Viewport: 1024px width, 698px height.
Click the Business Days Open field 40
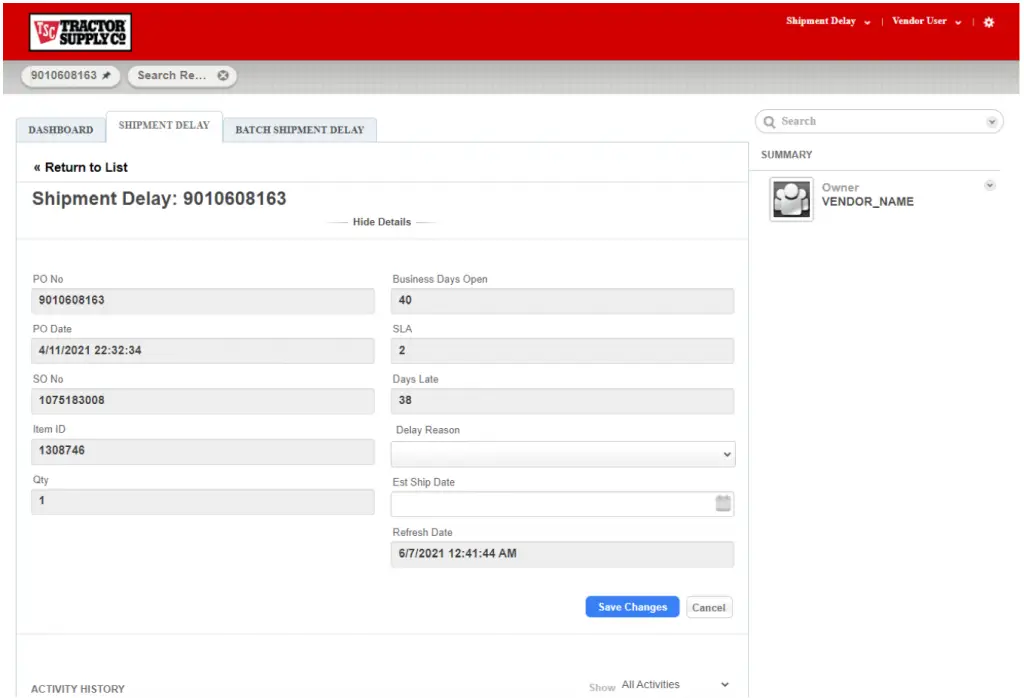click(x=563, y=301)
